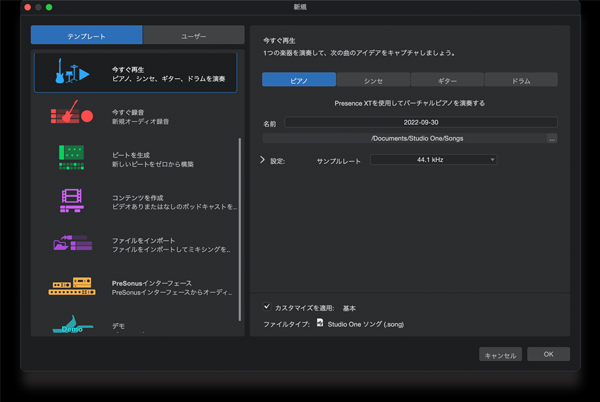
Task: Click the 新規オーディオ録音 description
Action: (x=140, y=121)
